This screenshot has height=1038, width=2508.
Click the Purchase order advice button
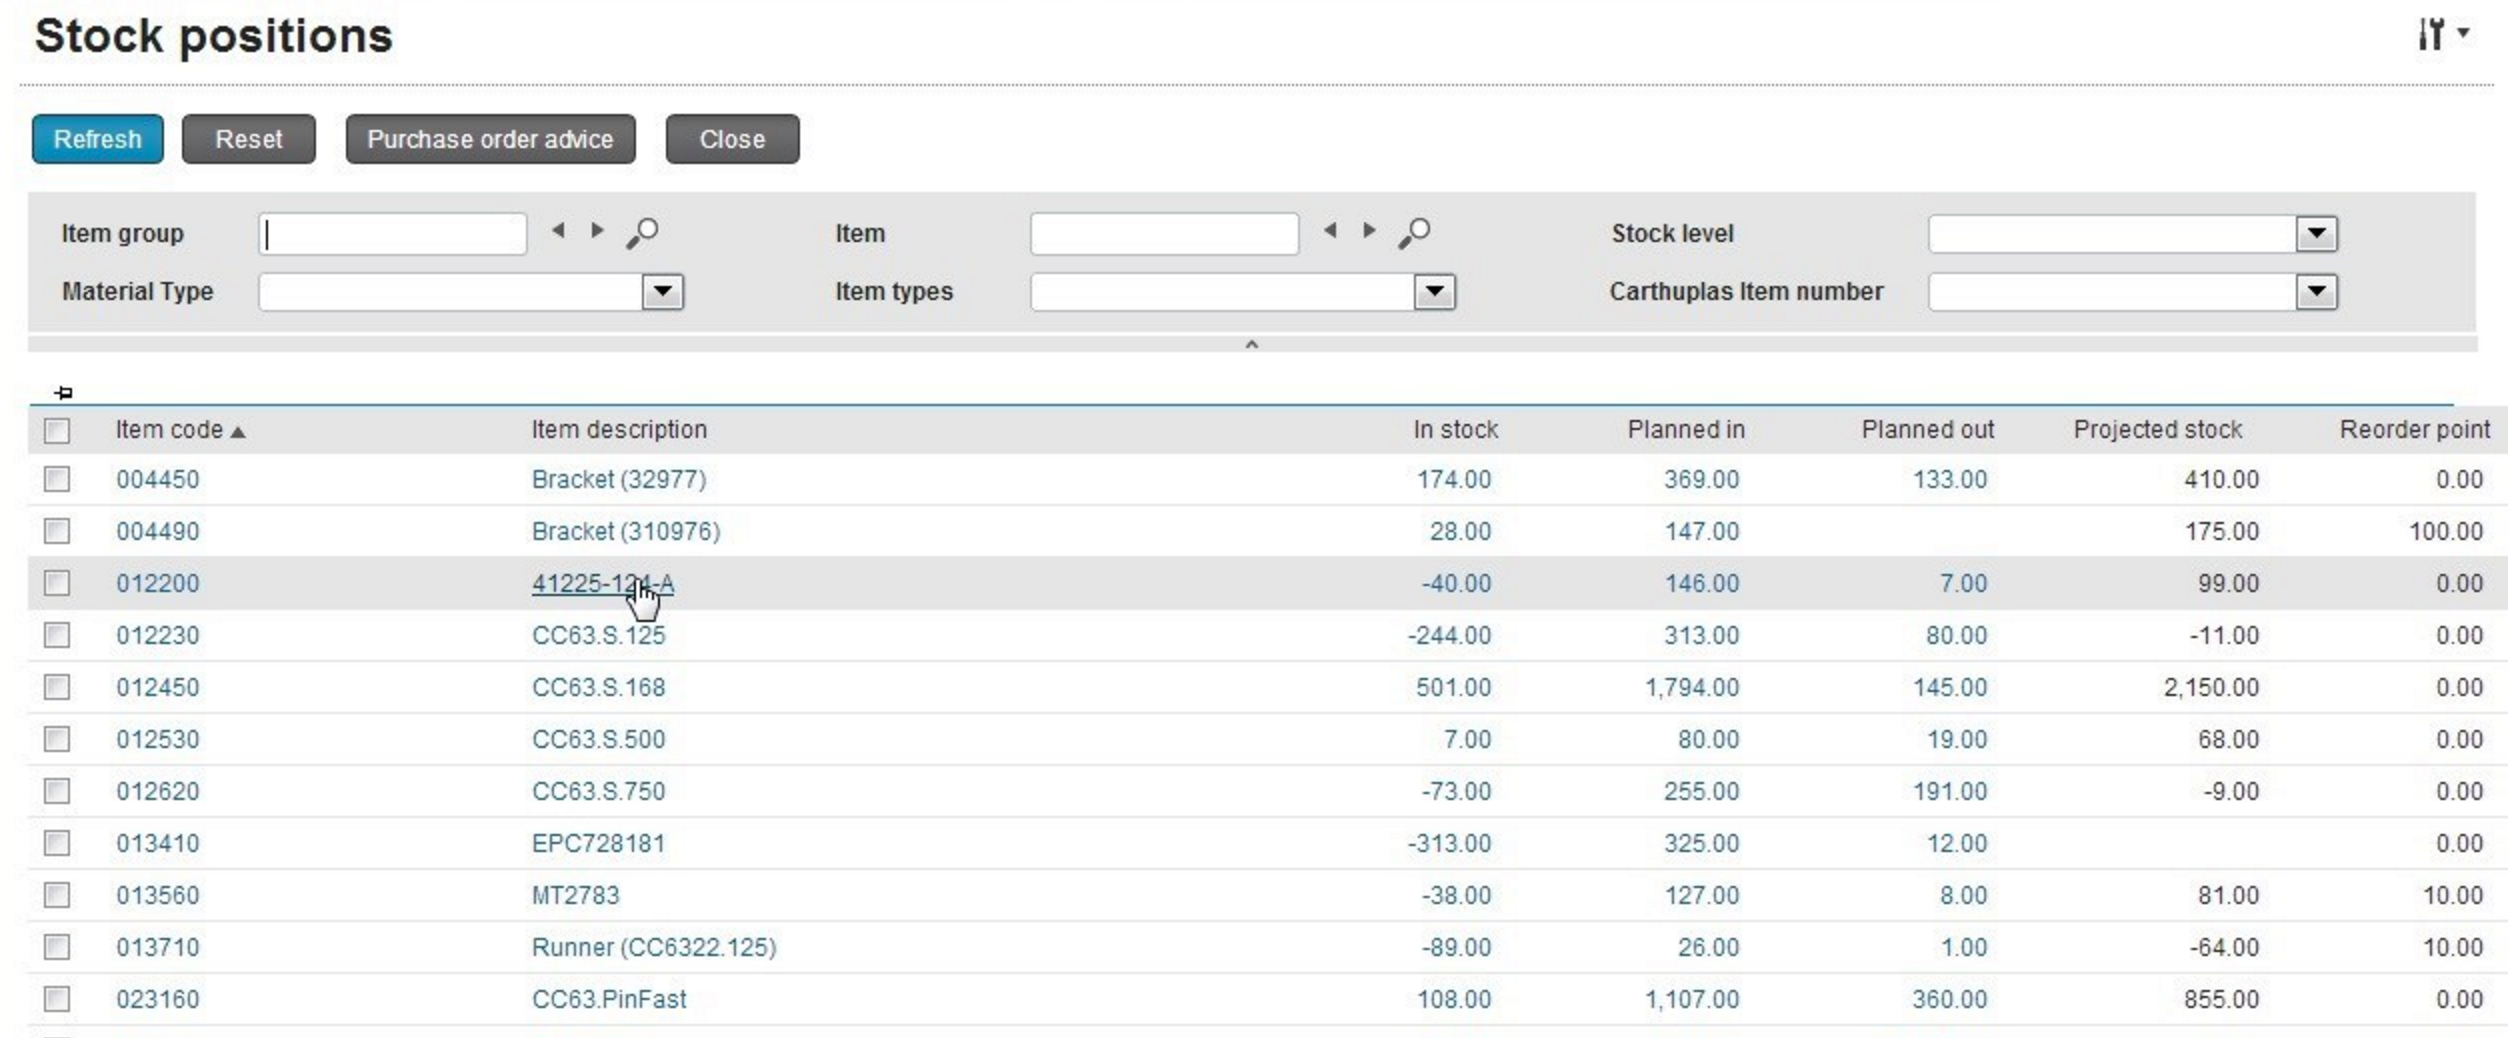coord(490,139)
